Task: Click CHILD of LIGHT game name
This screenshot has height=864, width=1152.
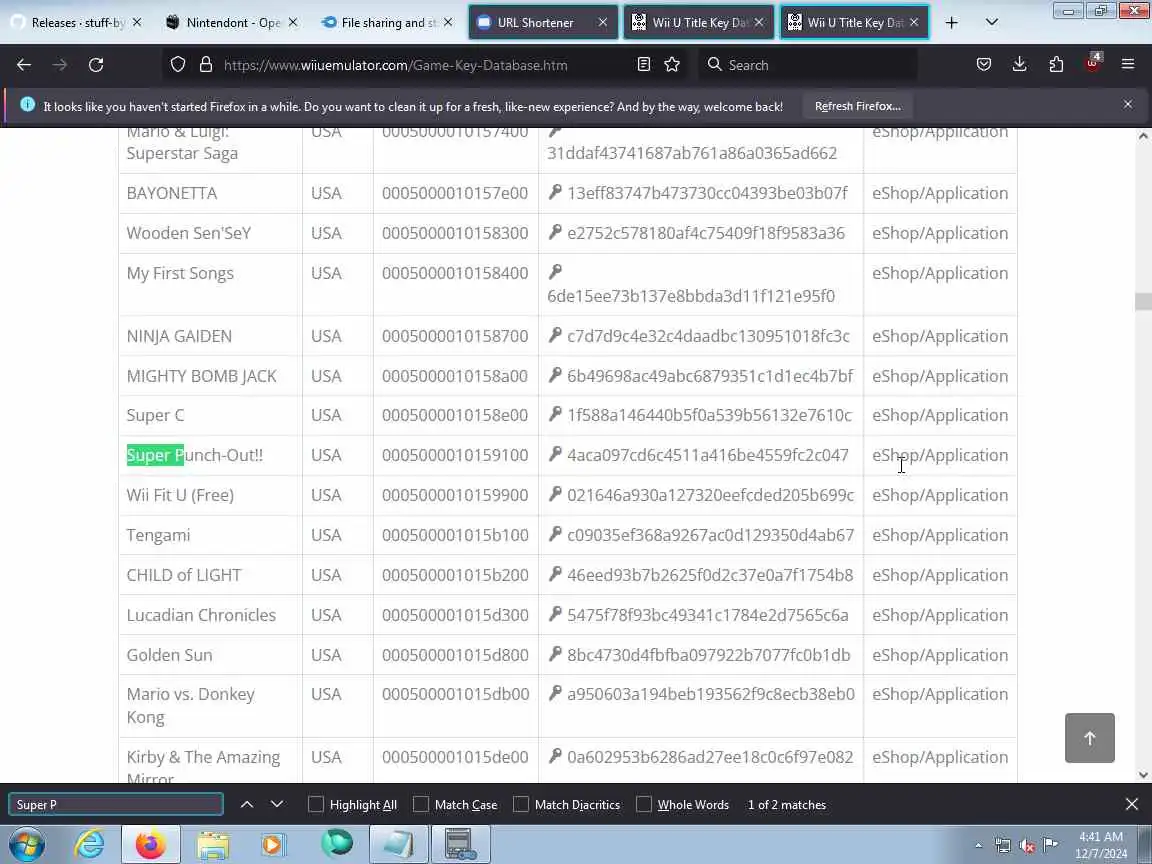Action: coord(184,575)
